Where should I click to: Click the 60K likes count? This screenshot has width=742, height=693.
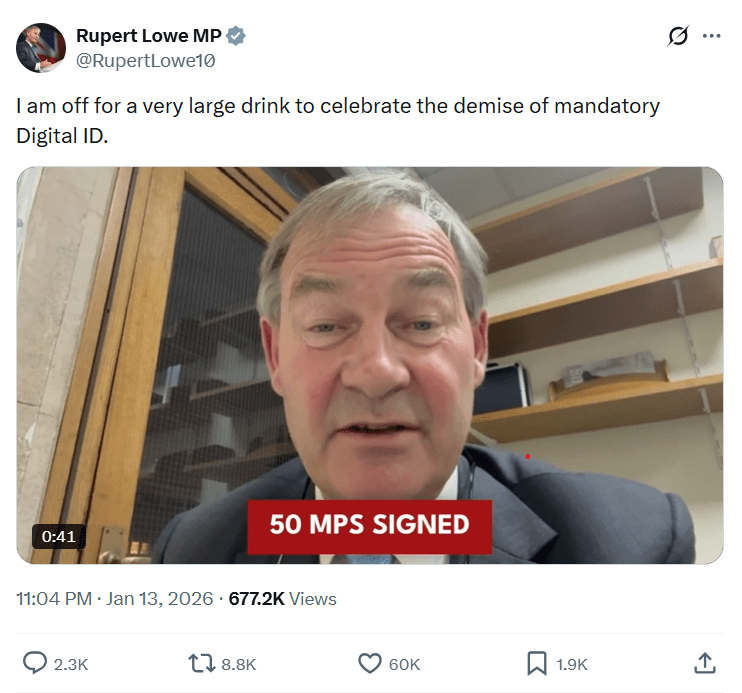click(404, 664)
